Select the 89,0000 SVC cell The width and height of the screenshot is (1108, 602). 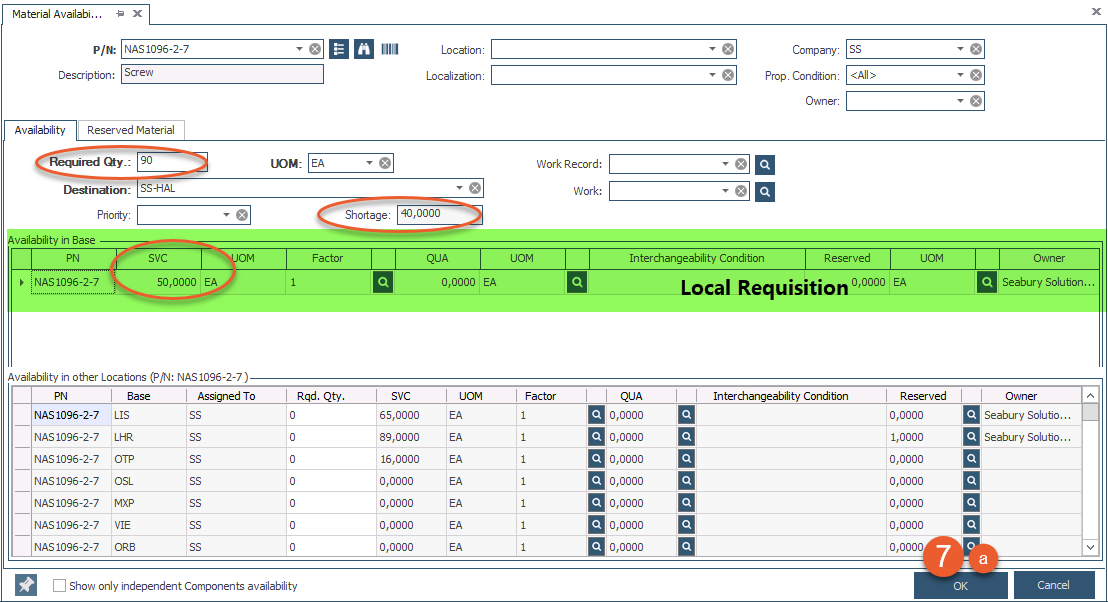click(x=410, y=437)
